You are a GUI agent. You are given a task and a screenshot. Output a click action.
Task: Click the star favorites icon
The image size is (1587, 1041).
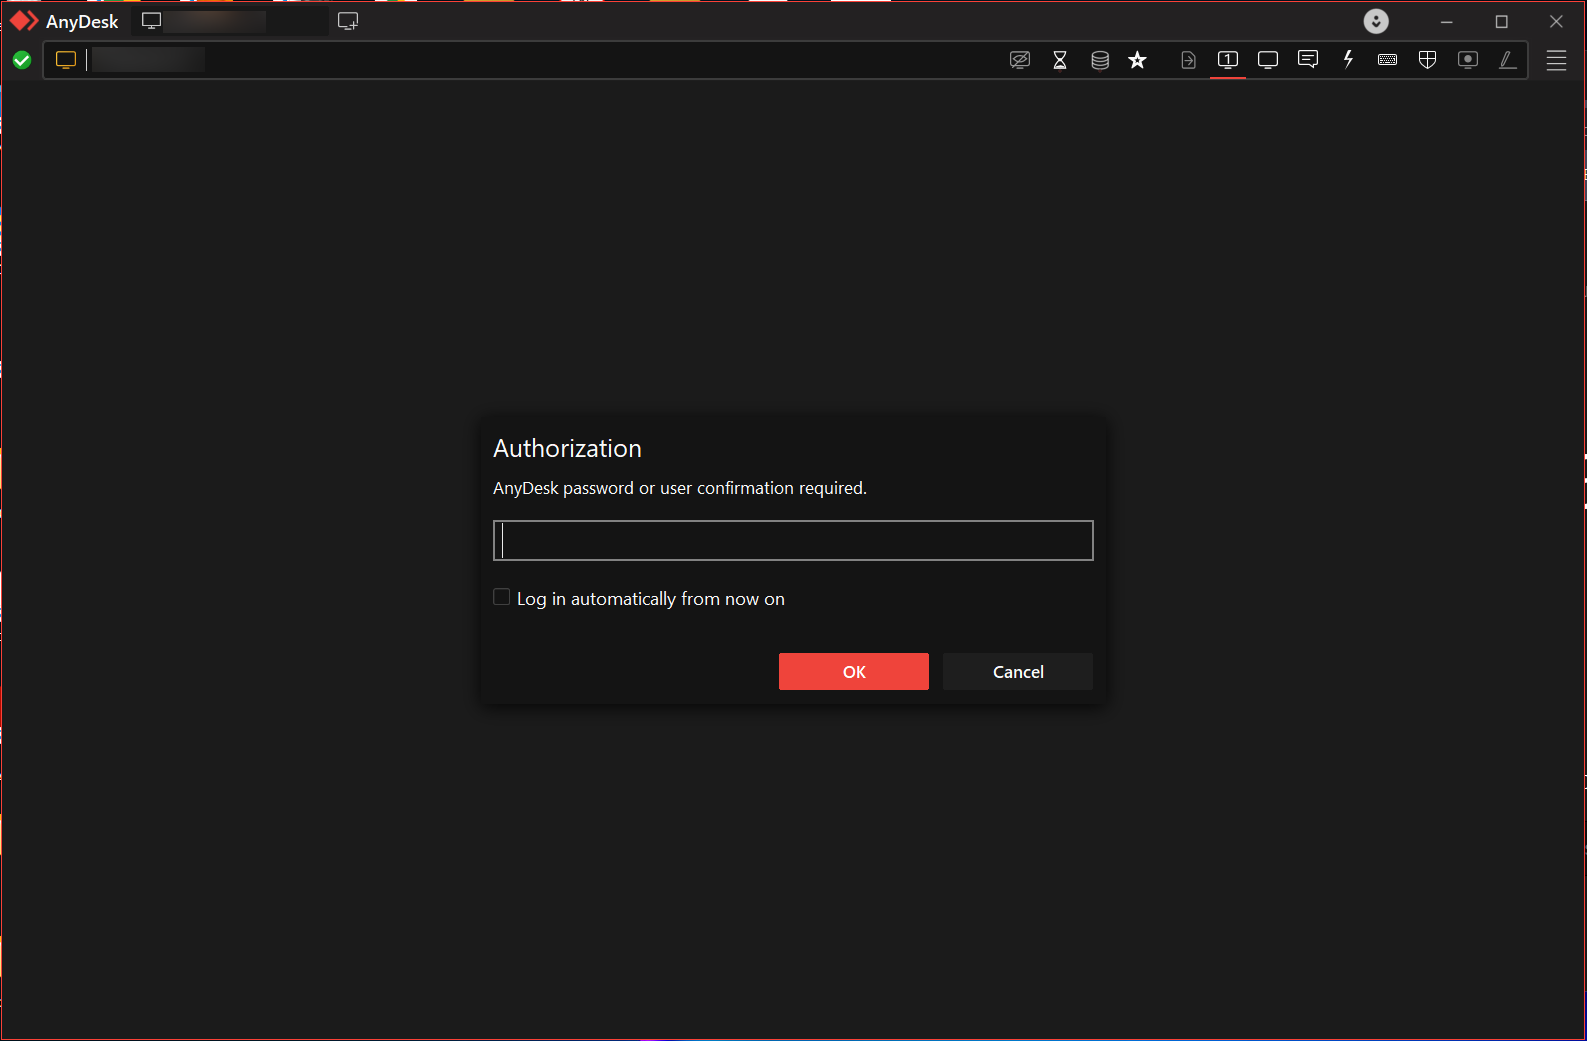1137,60
